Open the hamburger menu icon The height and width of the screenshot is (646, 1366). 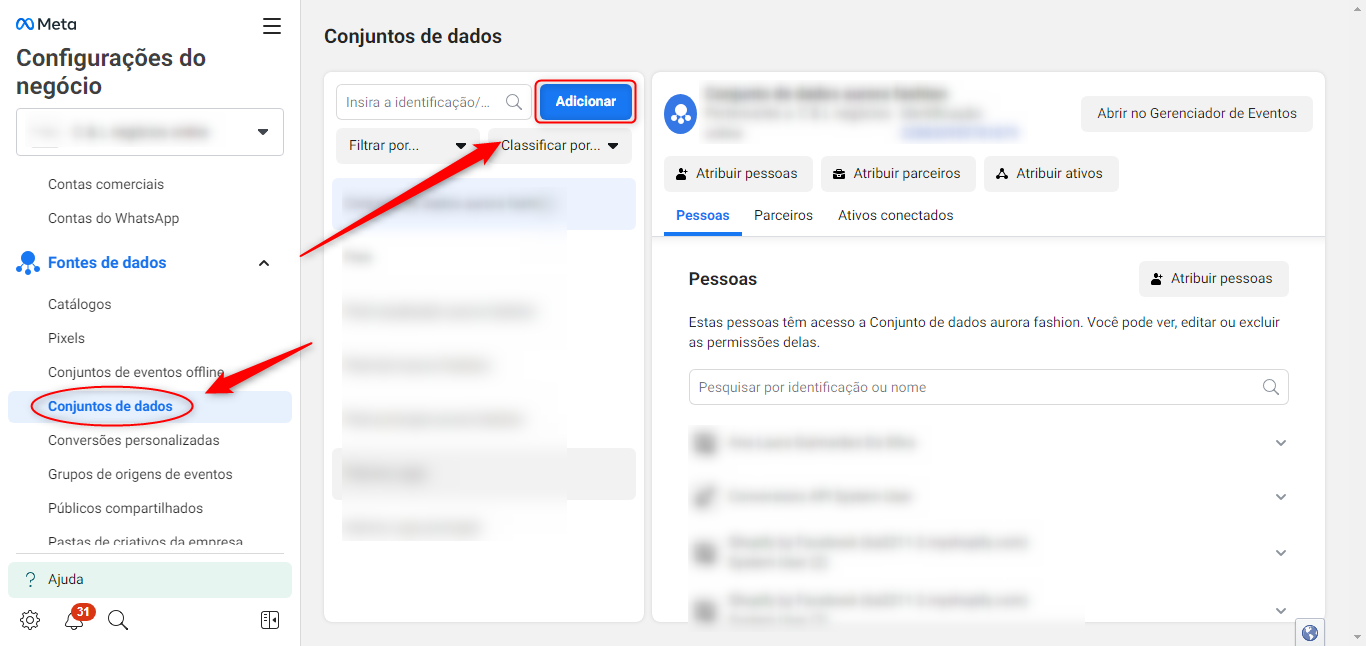pos(272,26)
